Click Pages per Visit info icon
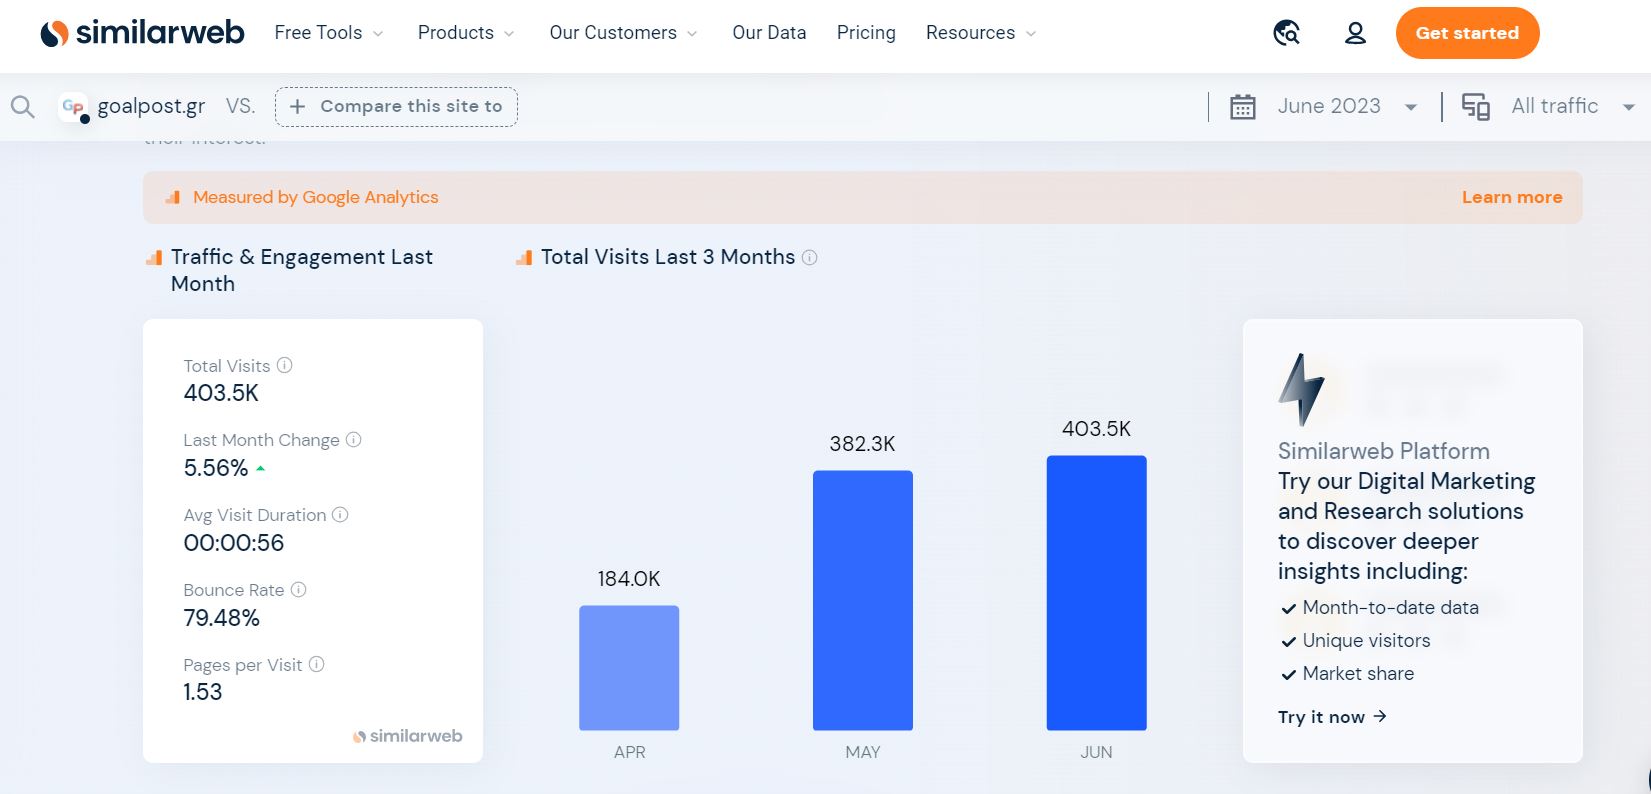 317,664
